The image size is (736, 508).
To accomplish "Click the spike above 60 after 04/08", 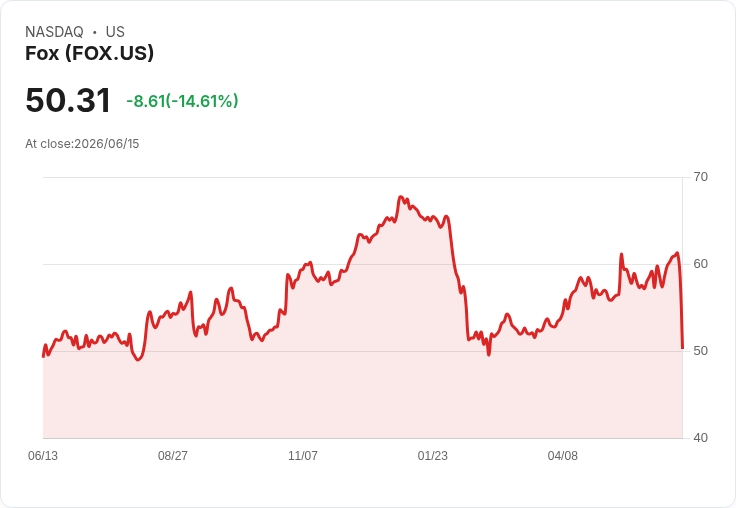I will pos(621,255).
